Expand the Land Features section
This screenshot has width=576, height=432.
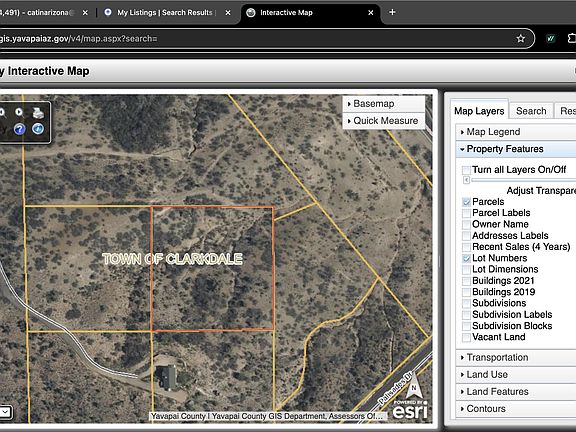(x=516, y=392)
